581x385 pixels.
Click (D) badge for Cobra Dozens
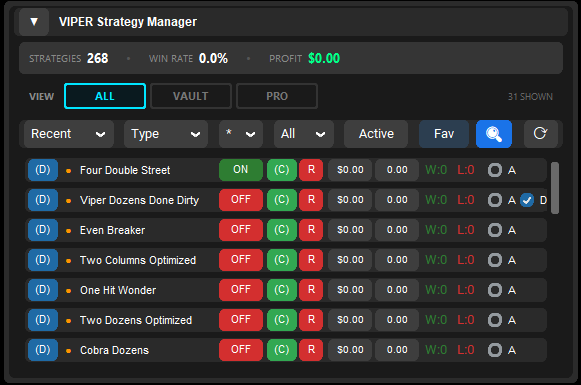(x=43, y=350)
